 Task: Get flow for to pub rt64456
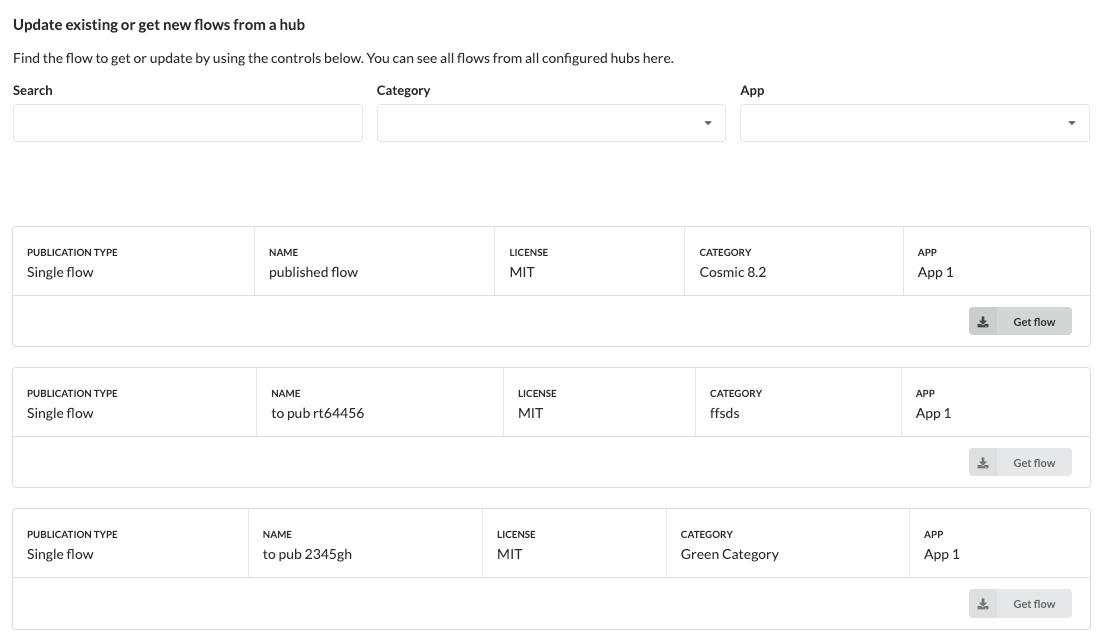click(1020, 462)
